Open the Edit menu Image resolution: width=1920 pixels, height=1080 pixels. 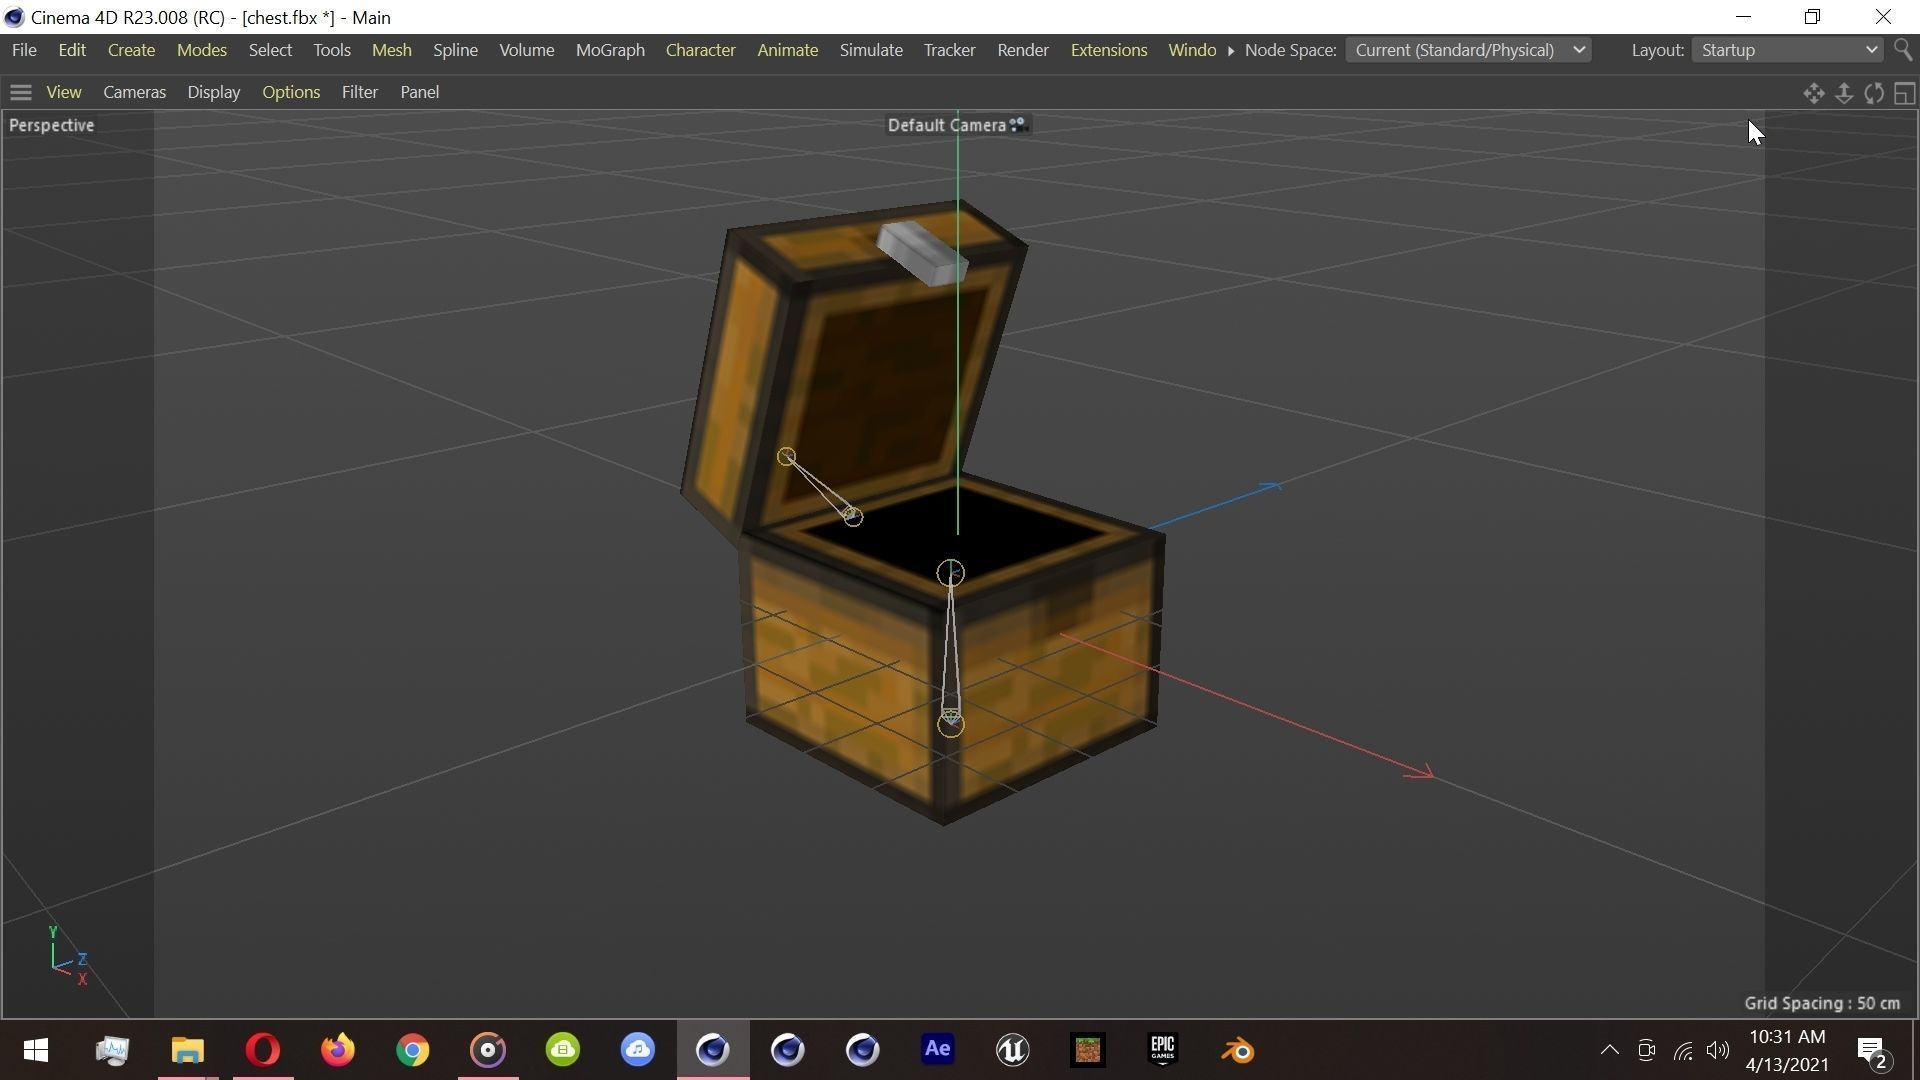click(72, 50)
